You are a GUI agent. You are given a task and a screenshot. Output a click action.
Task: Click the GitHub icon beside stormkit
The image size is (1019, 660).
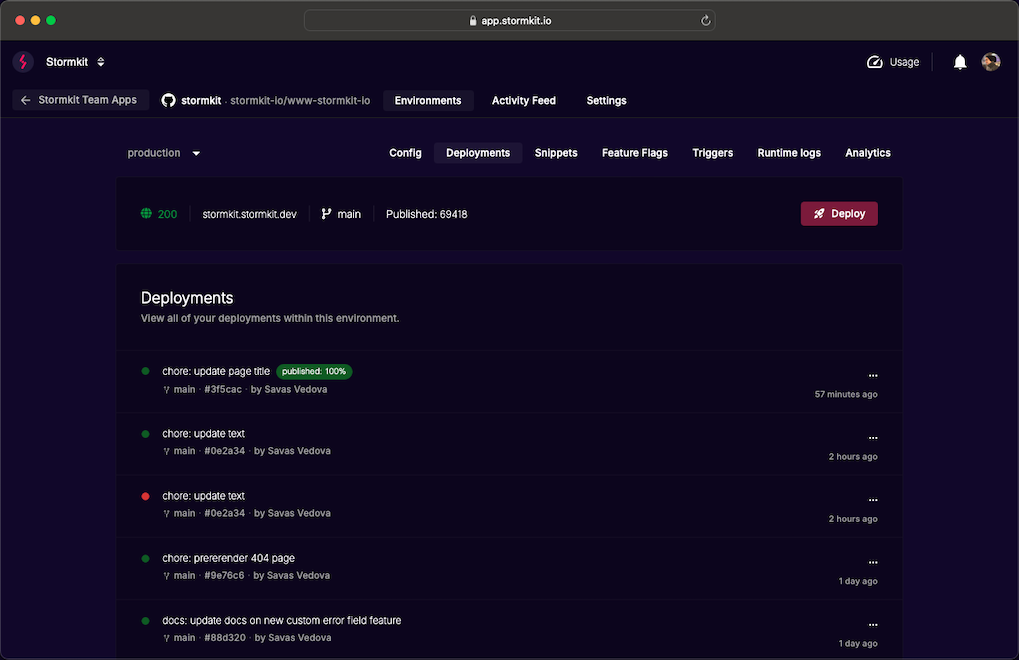168,100
